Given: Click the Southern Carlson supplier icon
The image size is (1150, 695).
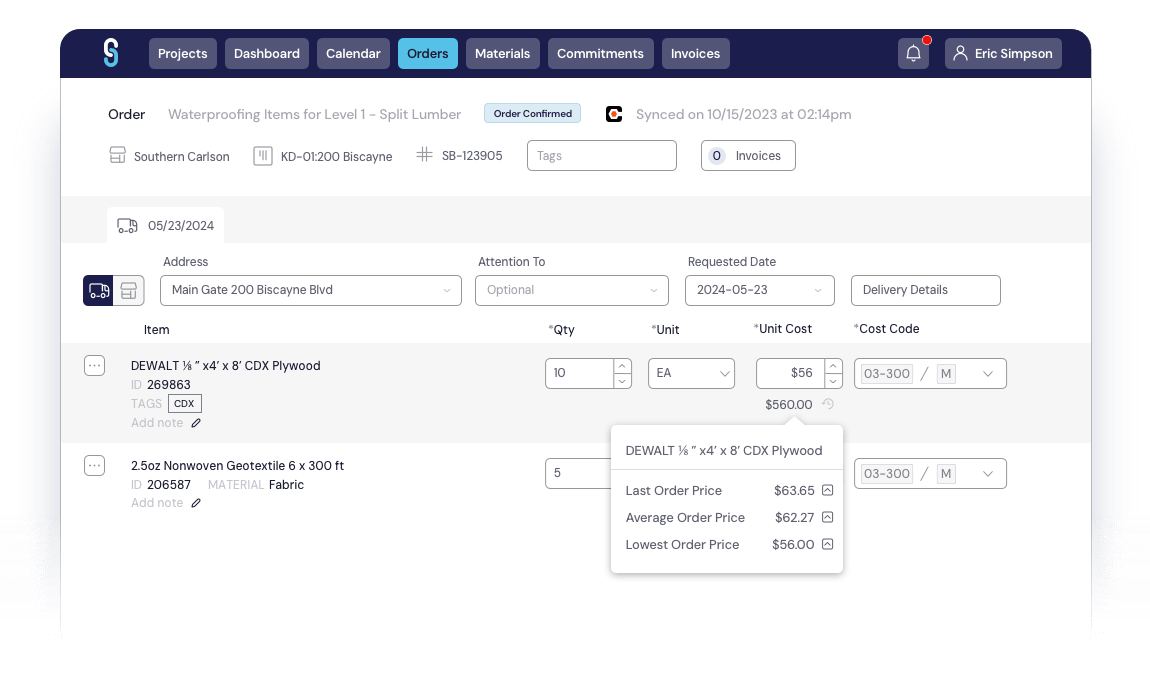Looking at the screenshot, I should pos(117,156).
